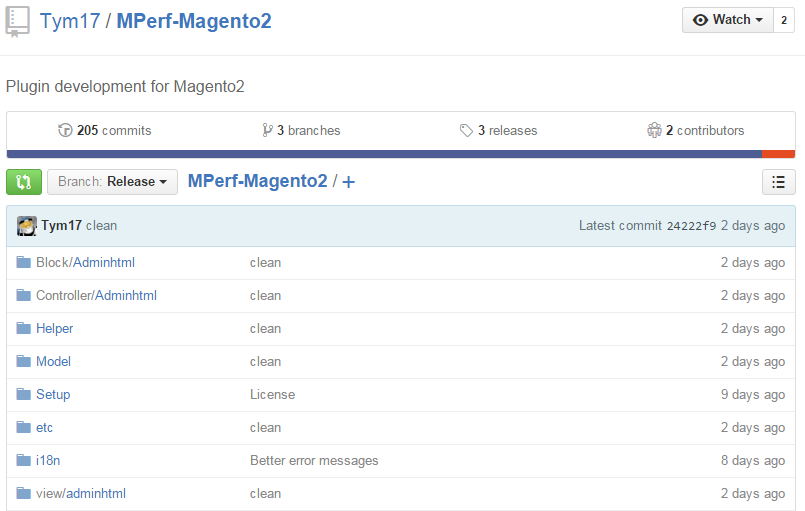This screenshot has width=805, height=511.
Task: Open the Watch dropdown button
Action: [727, 20]
